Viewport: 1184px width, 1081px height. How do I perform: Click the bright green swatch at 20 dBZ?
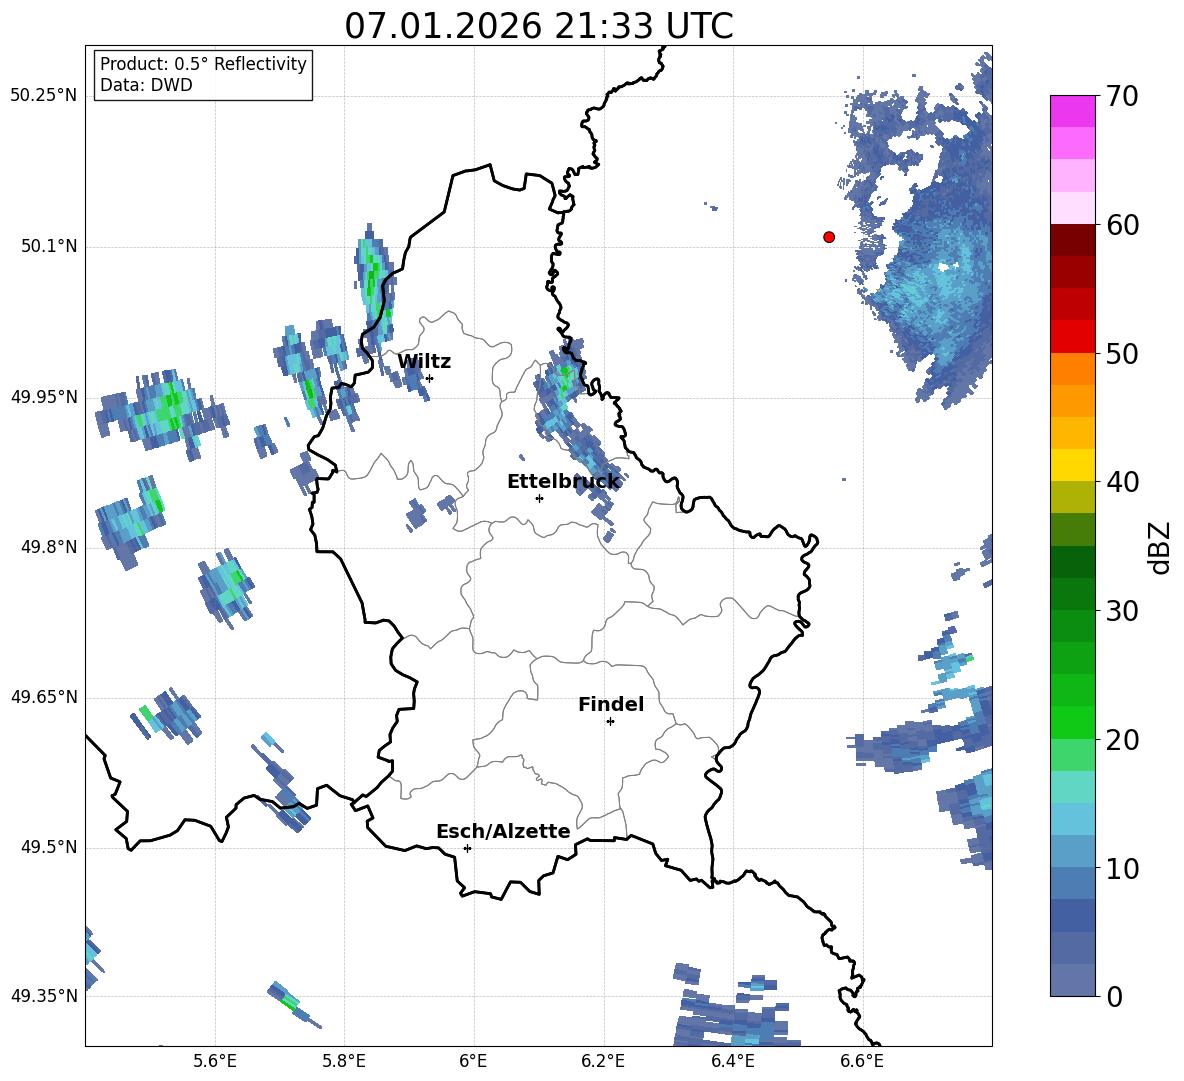click(x=1072, y=722)
